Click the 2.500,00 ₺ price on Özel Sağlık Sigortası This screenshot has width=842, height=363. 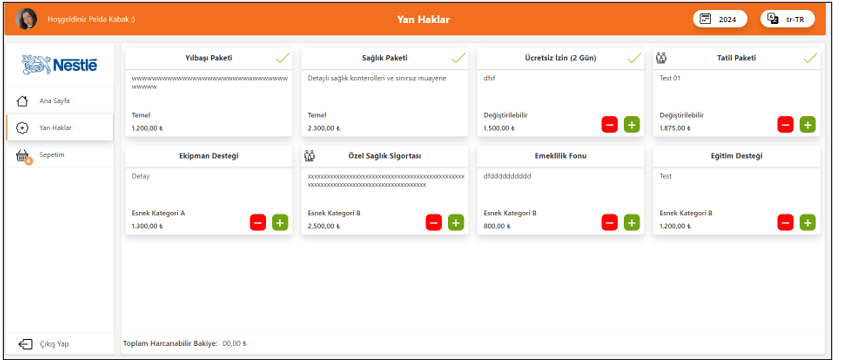click(324, 226)
